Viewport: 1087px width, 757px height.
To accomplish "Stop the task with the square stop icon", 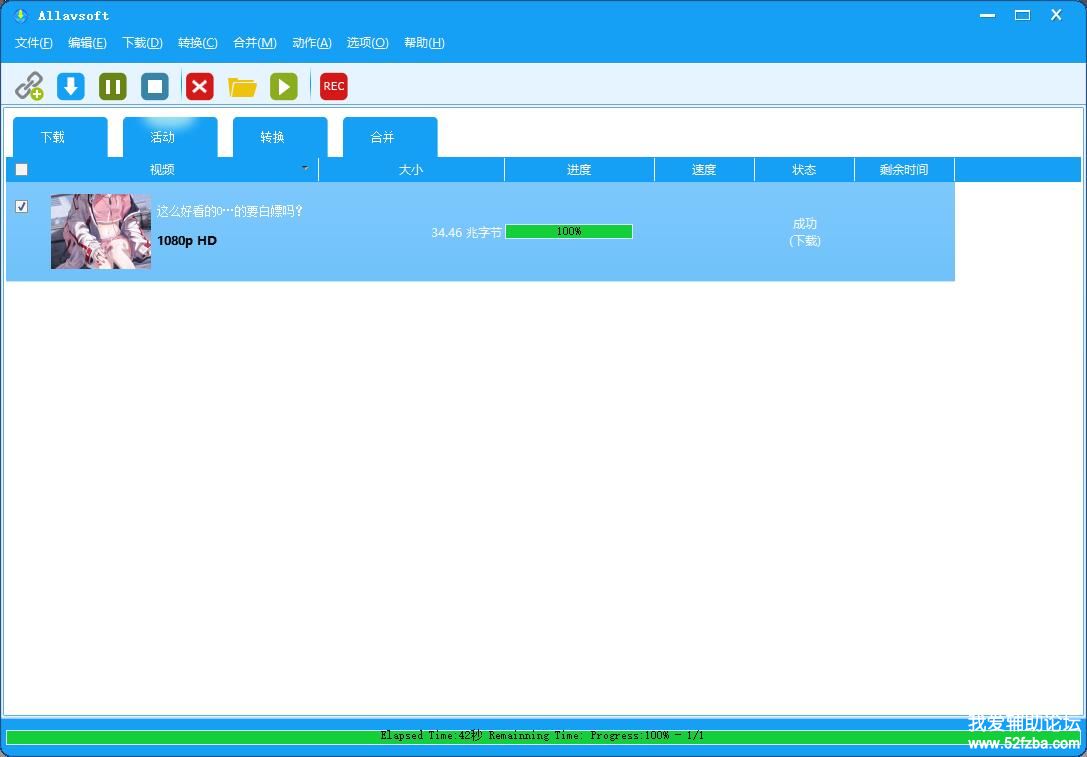I will tap(155, 87).
